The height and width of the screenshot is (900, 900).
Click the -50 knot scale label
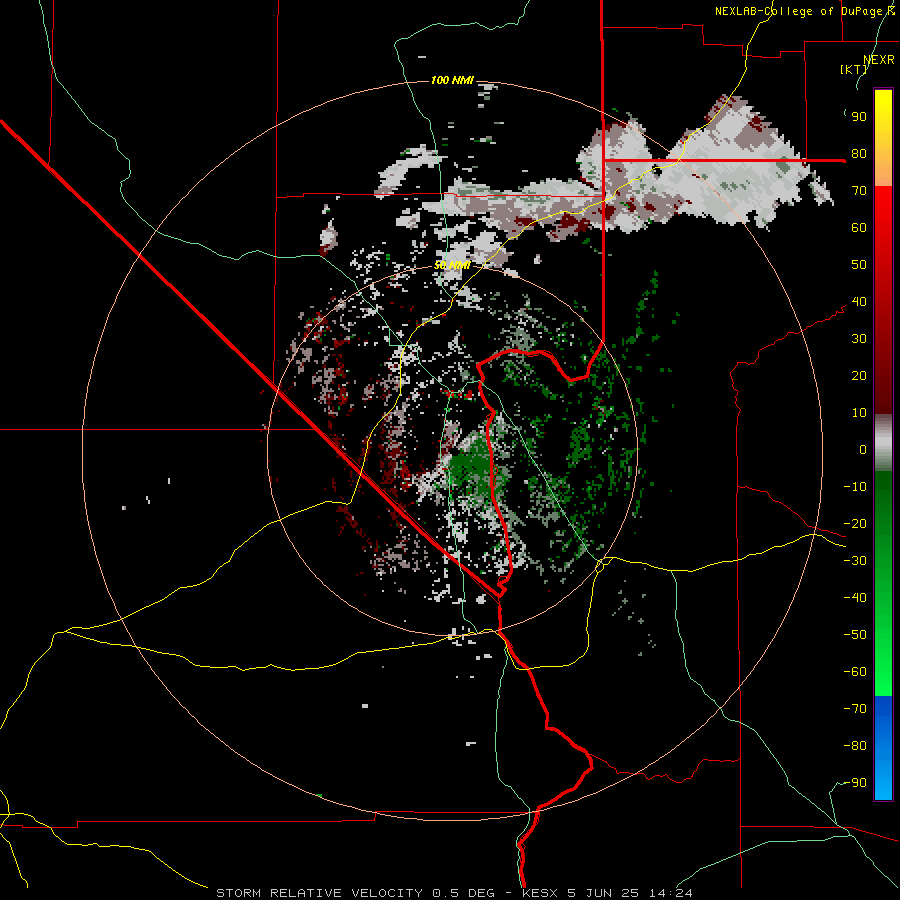(855, 635)
